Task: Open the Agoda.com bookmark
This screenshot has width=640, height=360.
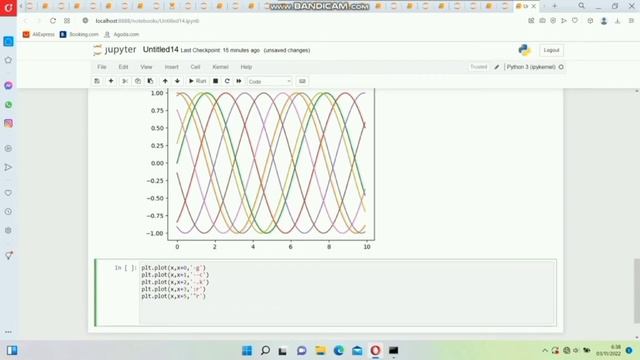Action: point(122,34)
